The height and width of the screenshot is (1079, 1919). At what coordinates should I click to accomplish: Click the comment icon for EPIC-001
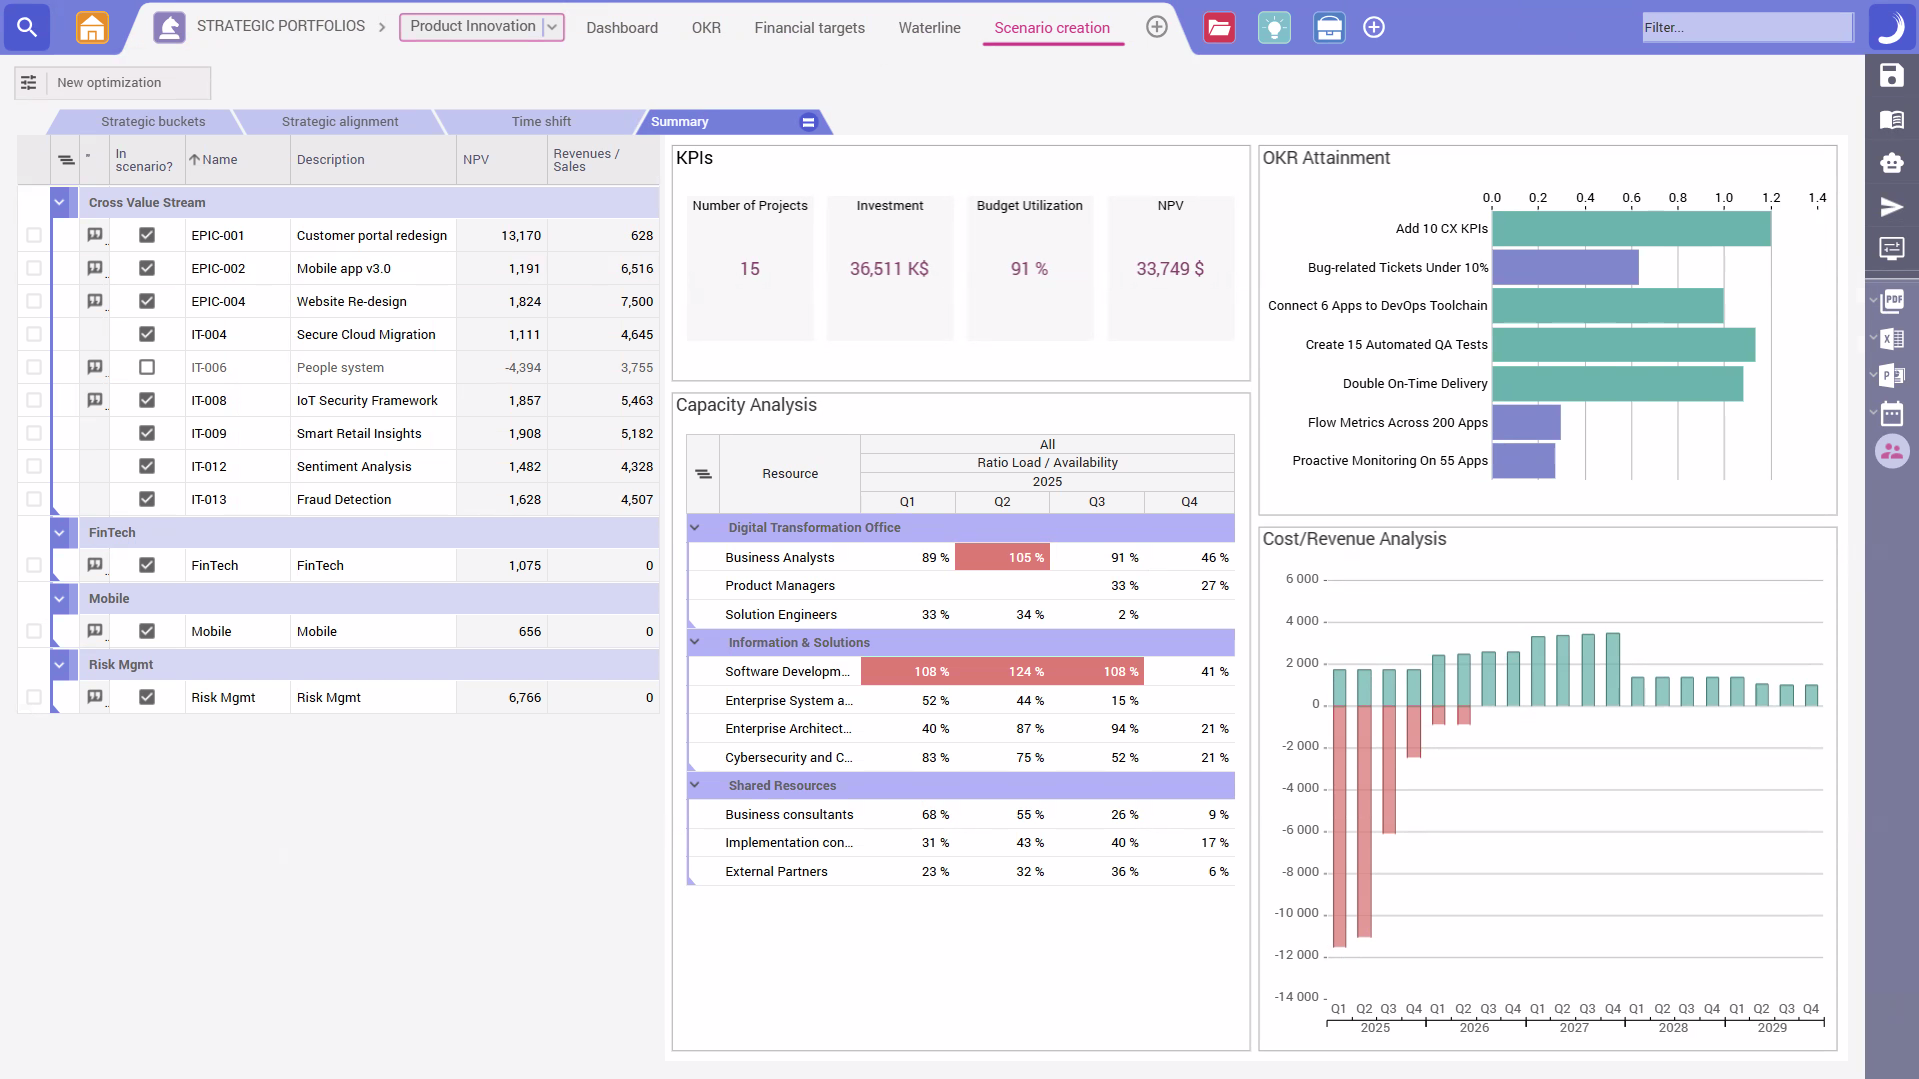(x=95, y=235)
